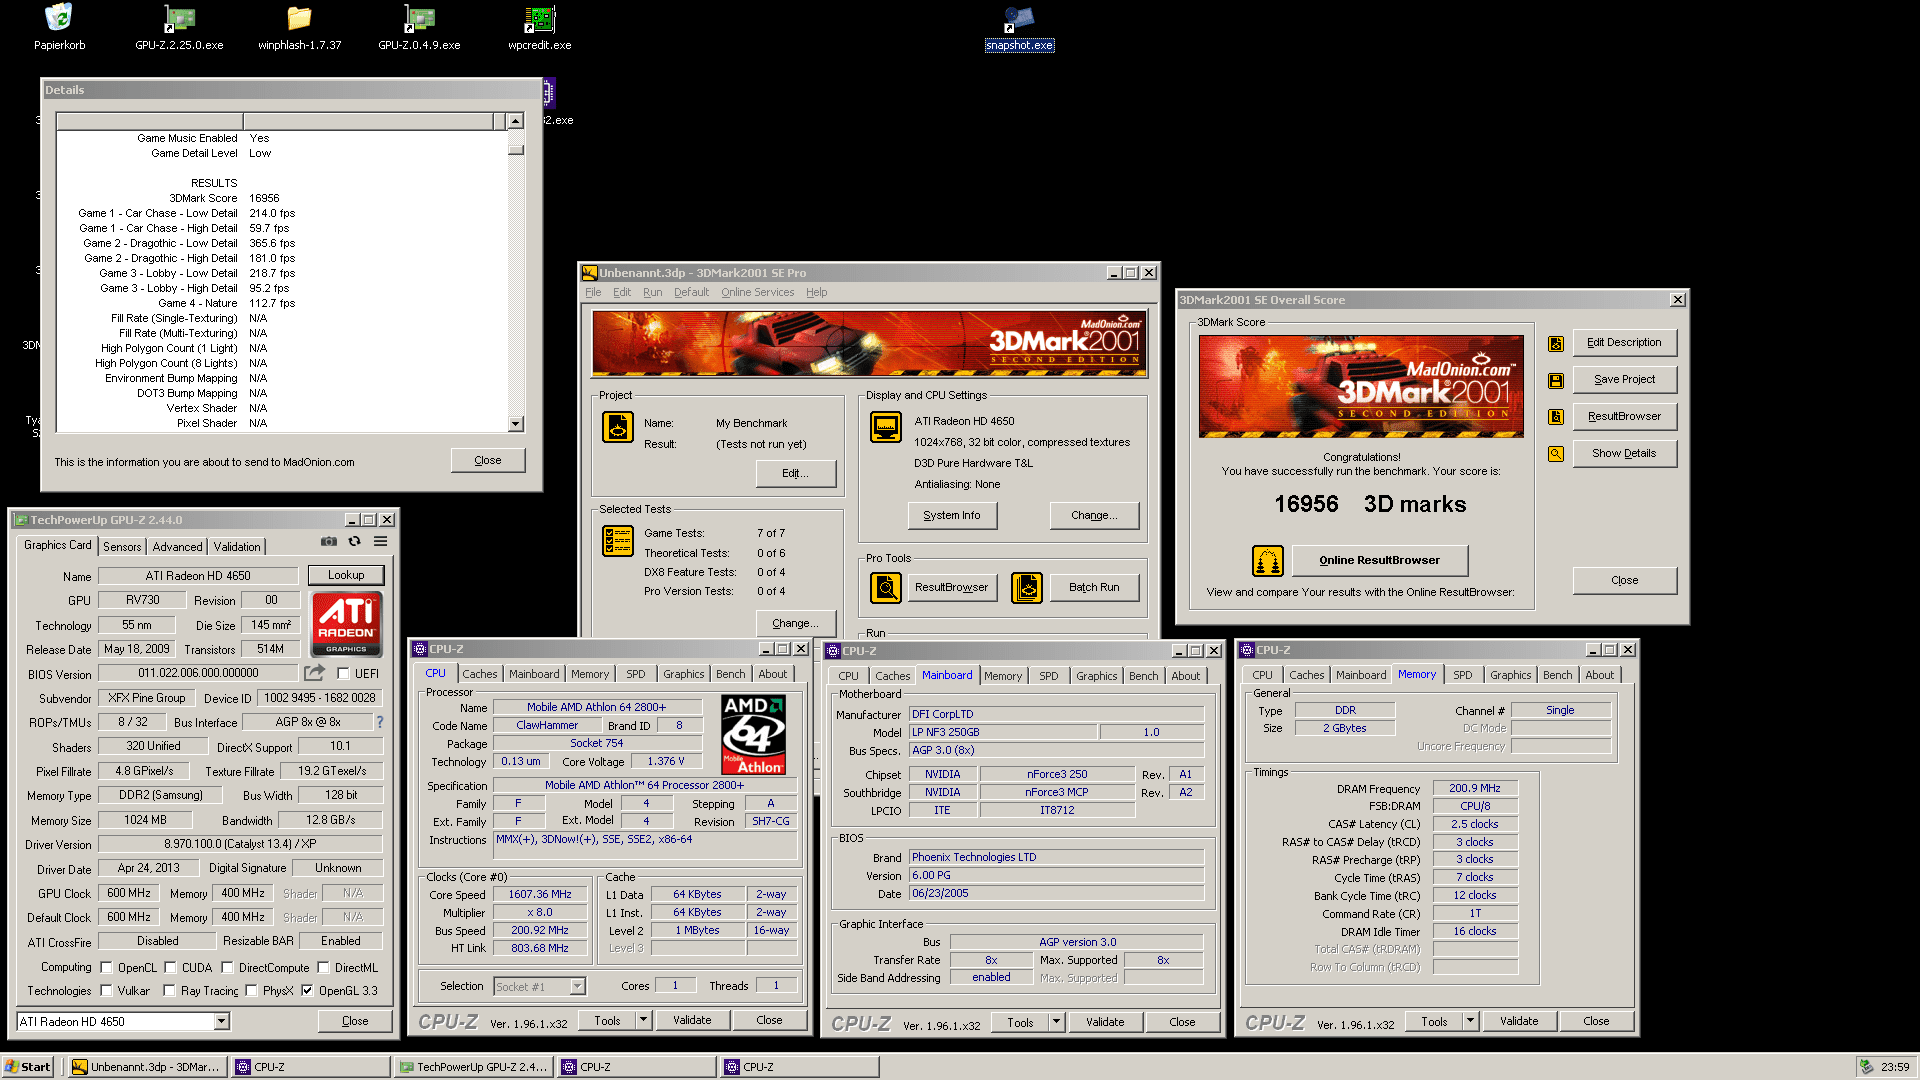Viewport: 1920px width, 1080px height.
Task: Open the File menu in 3DMark2001
Action: coord(593,293)
